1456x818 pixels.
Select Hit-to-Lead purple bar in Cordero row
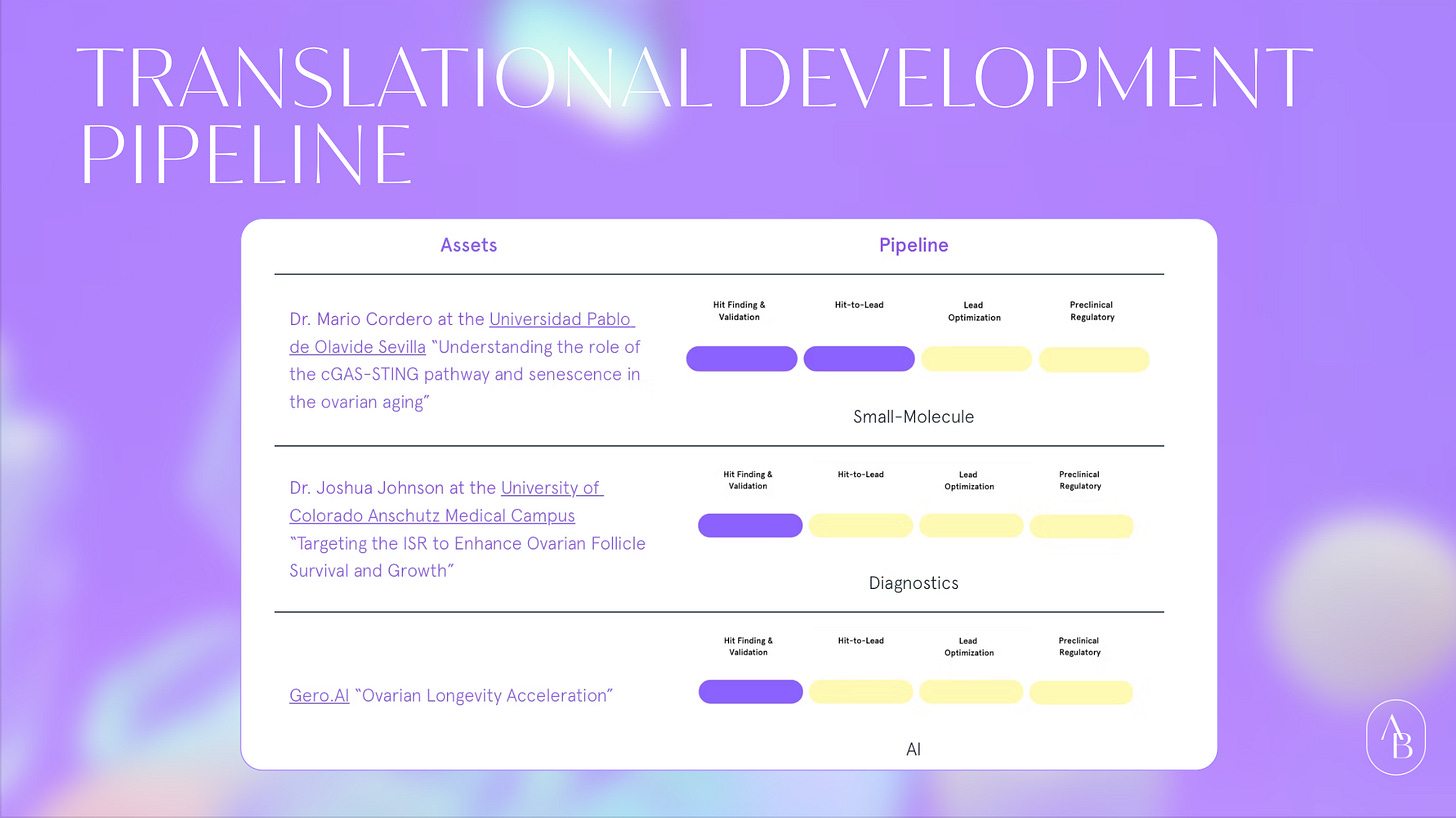[x=859, y=358]
